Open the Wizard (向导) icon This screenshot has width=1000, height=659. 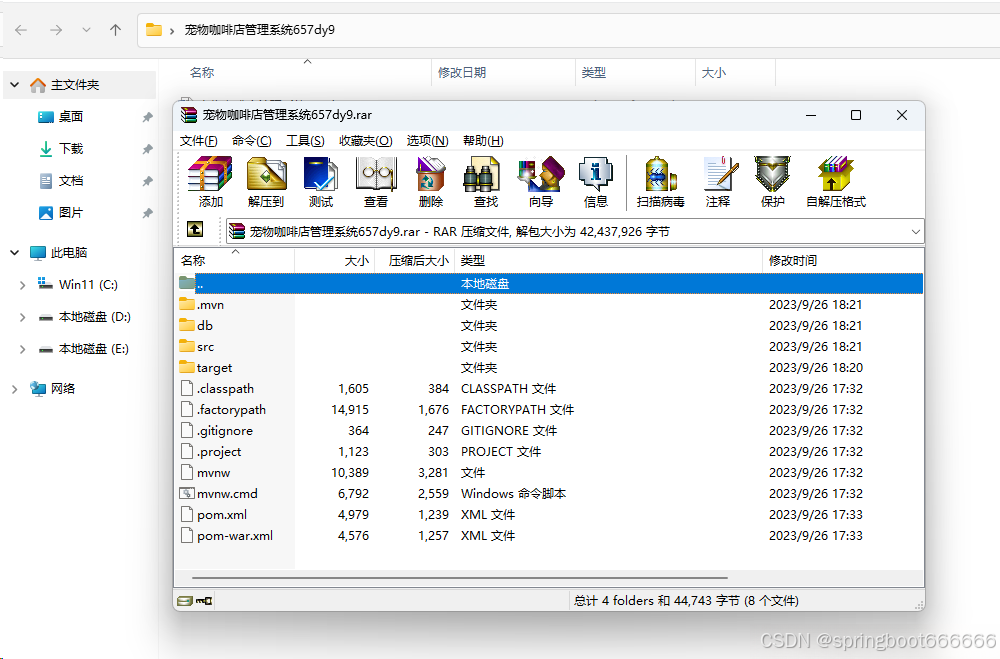pos(541,182)
